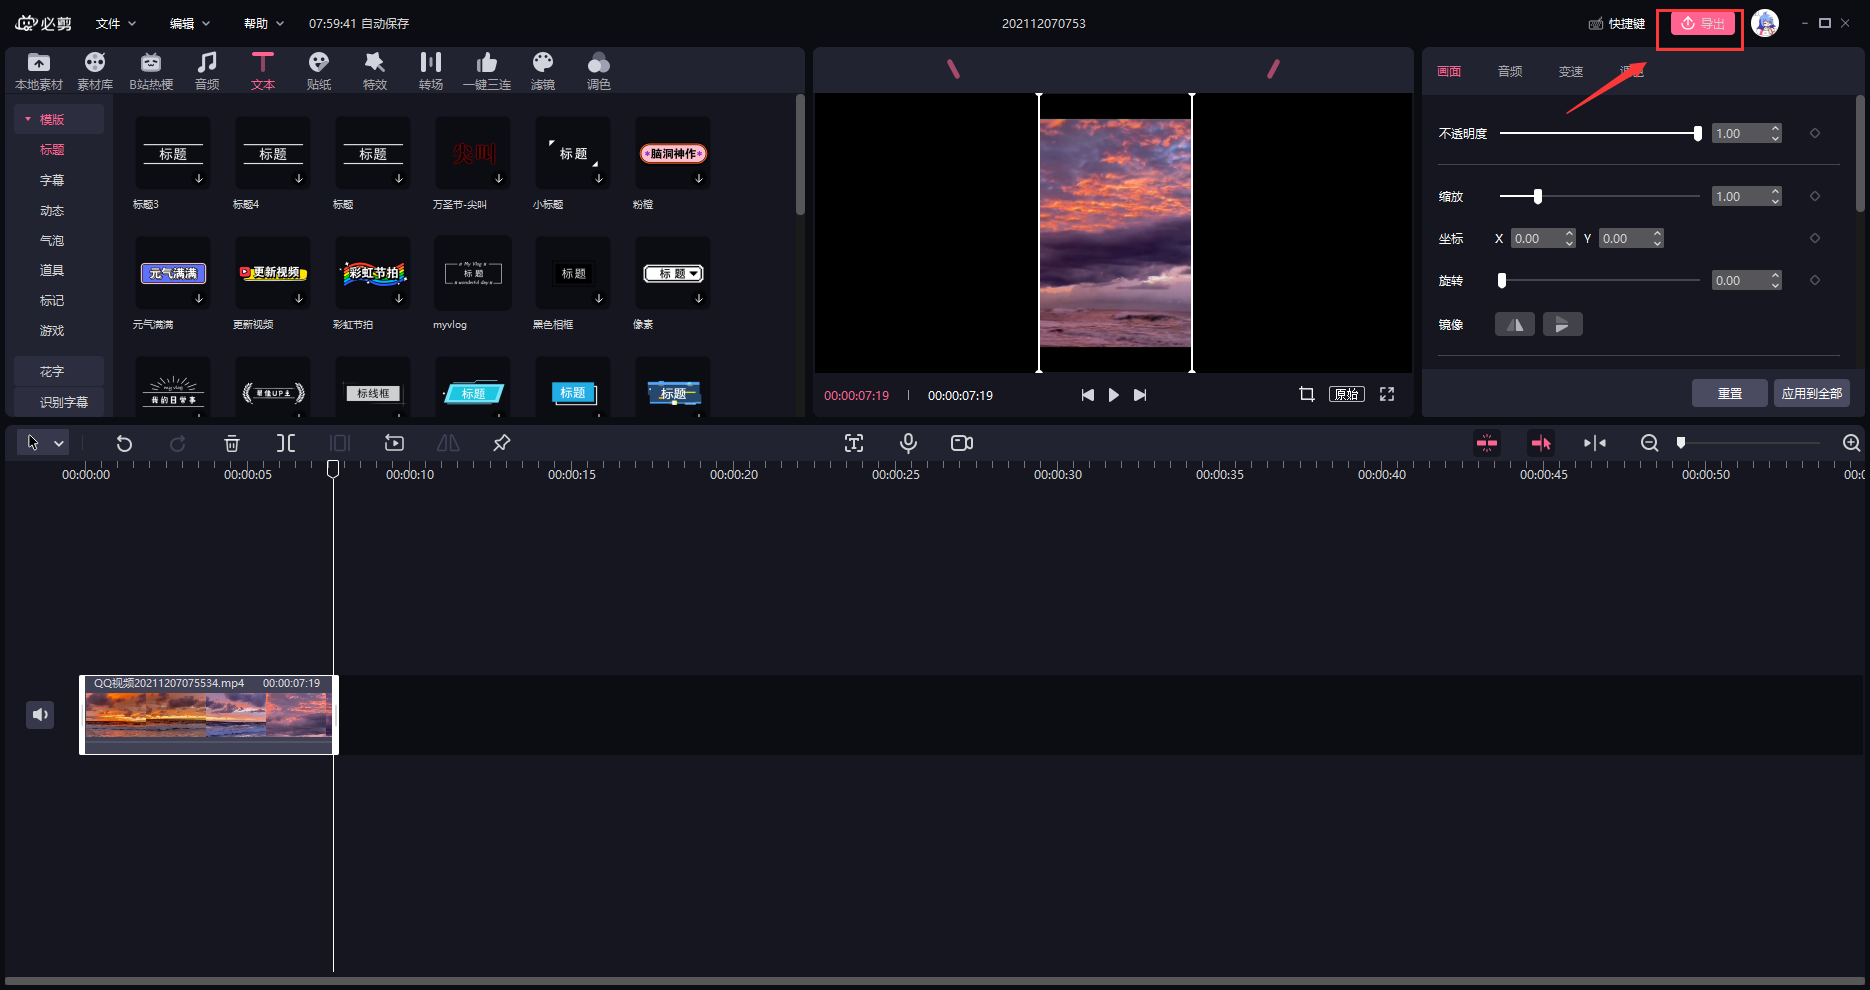Switch to the 音频 properties tab
The height and width of the screenshot is (990, 1870).
(1510, 71)
